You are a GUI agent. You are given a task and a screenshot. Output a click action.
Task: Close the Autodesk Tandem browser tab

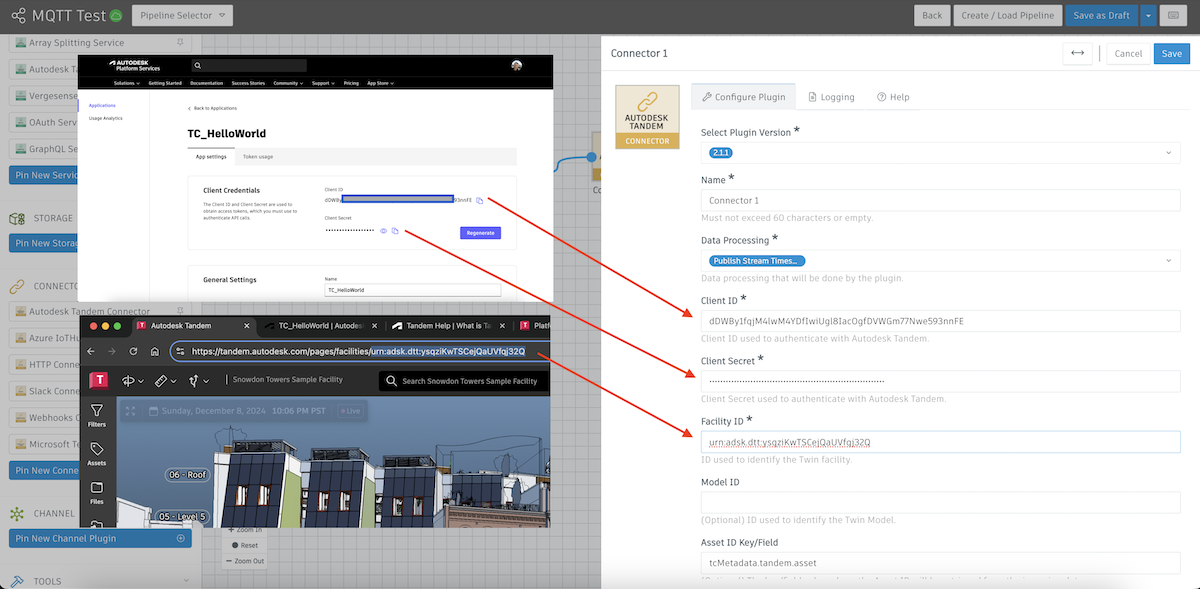249,325
